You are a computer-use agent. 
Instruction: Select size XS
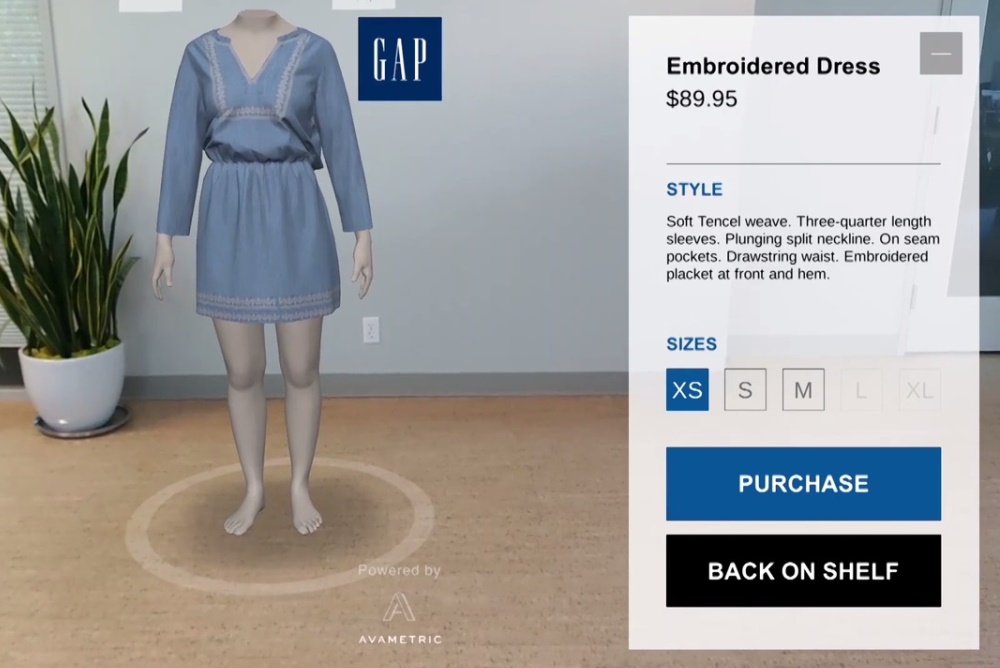point(687,389)
